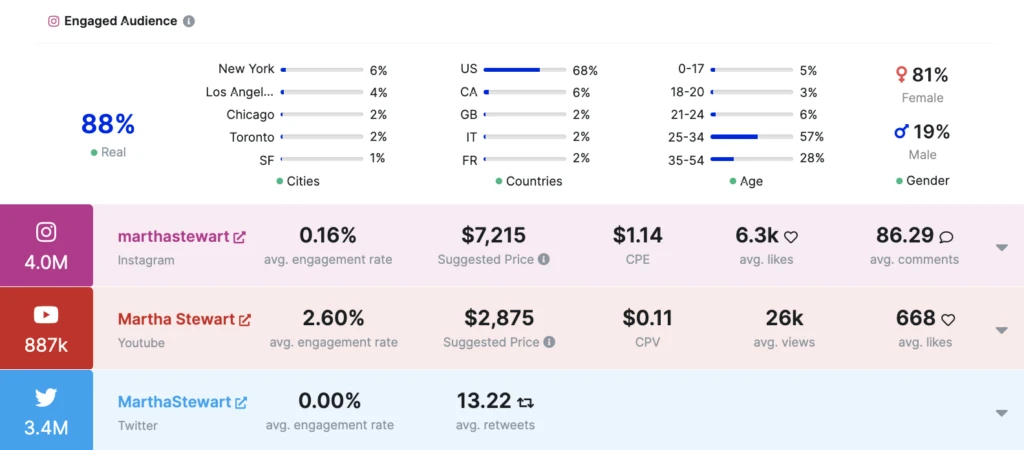Open external link icon beside Martha Stewart
Screen dimensions: 1024x450
click(245, 320)
